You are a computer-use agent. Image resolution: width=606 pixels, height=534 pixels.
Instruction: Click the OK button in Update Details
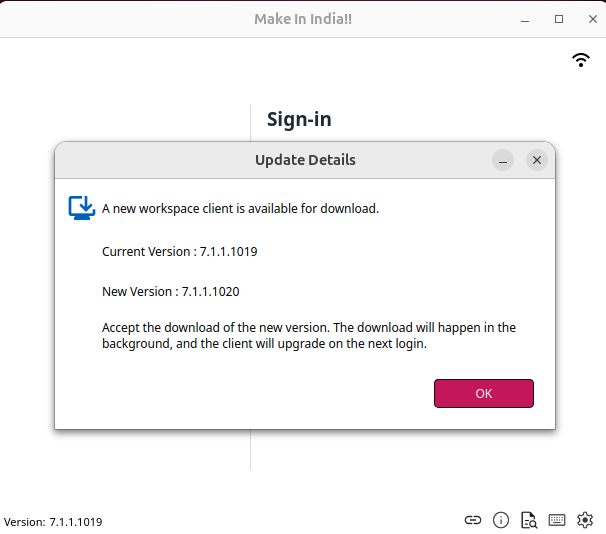coord(484,393)
